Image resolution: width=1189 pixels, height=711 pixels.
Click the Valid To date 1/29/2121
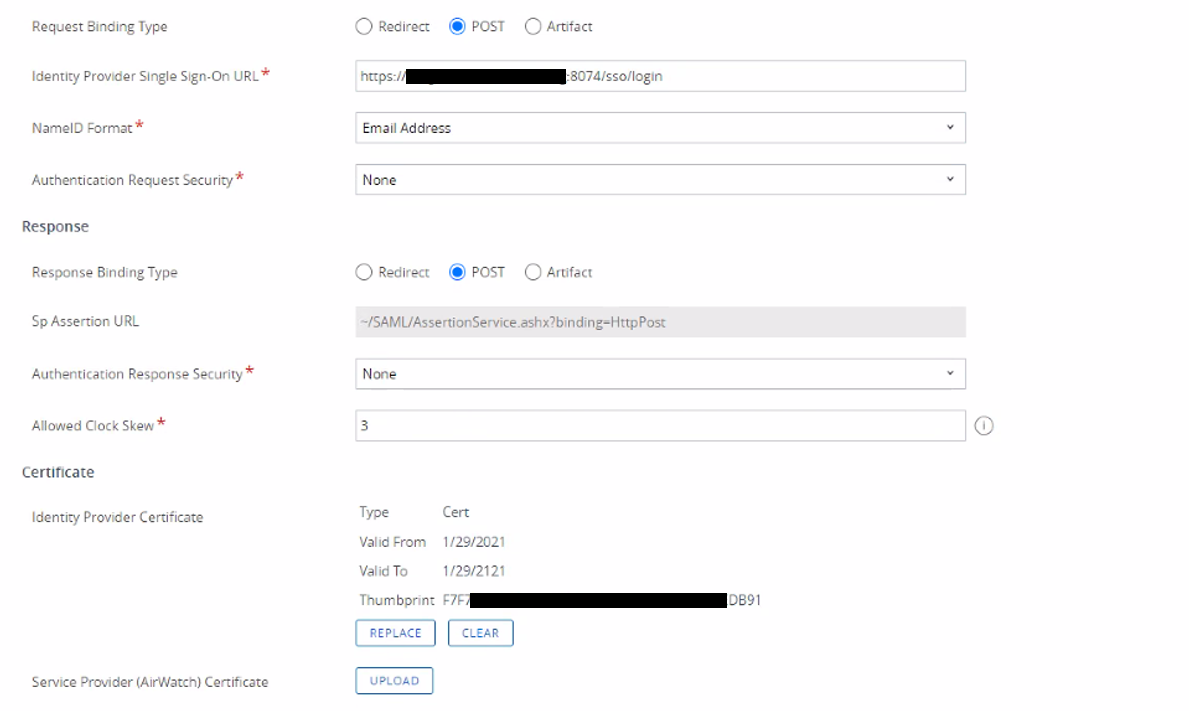coord(473,571)
